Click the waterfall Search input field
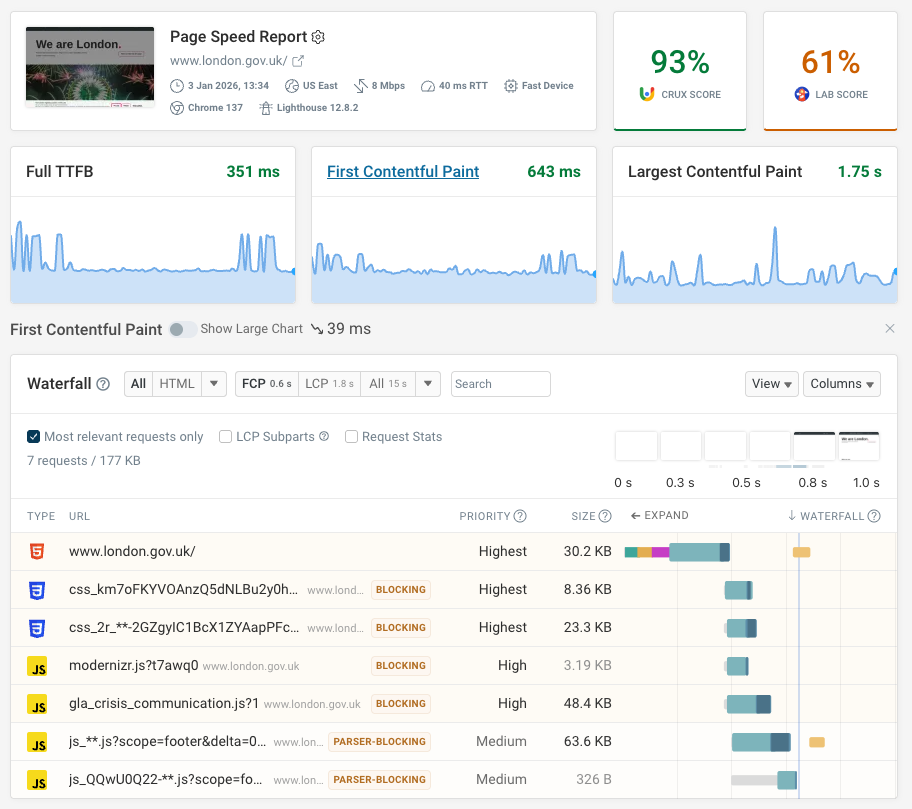912x809 pixels. tap(500, 384)
